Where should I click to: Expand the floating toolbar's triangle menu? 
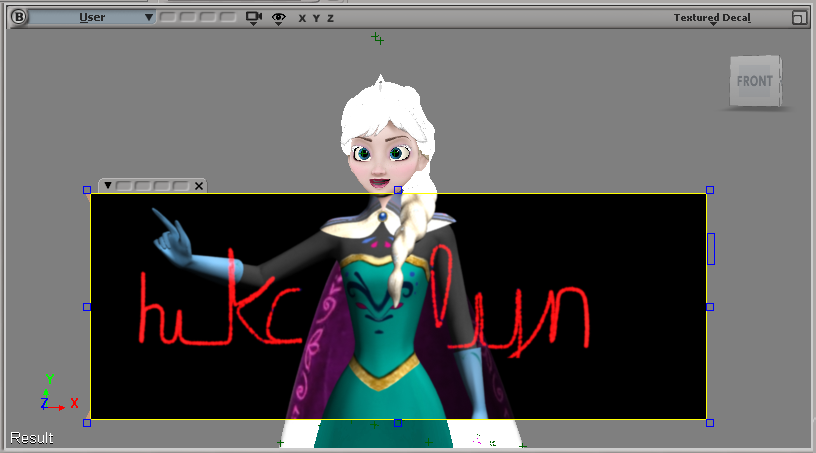point(108,185)
